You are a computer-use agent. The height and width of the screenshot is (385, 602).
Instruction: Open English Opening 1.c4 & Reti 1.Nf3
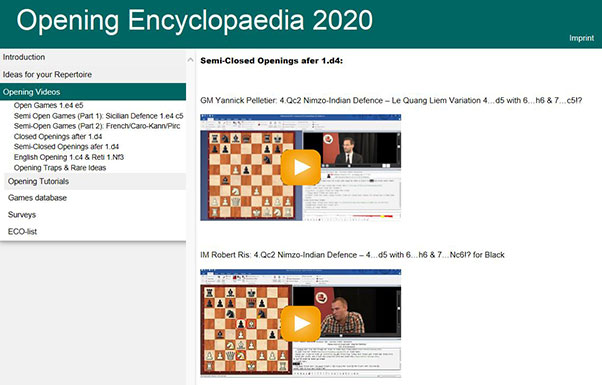[69, 157]
